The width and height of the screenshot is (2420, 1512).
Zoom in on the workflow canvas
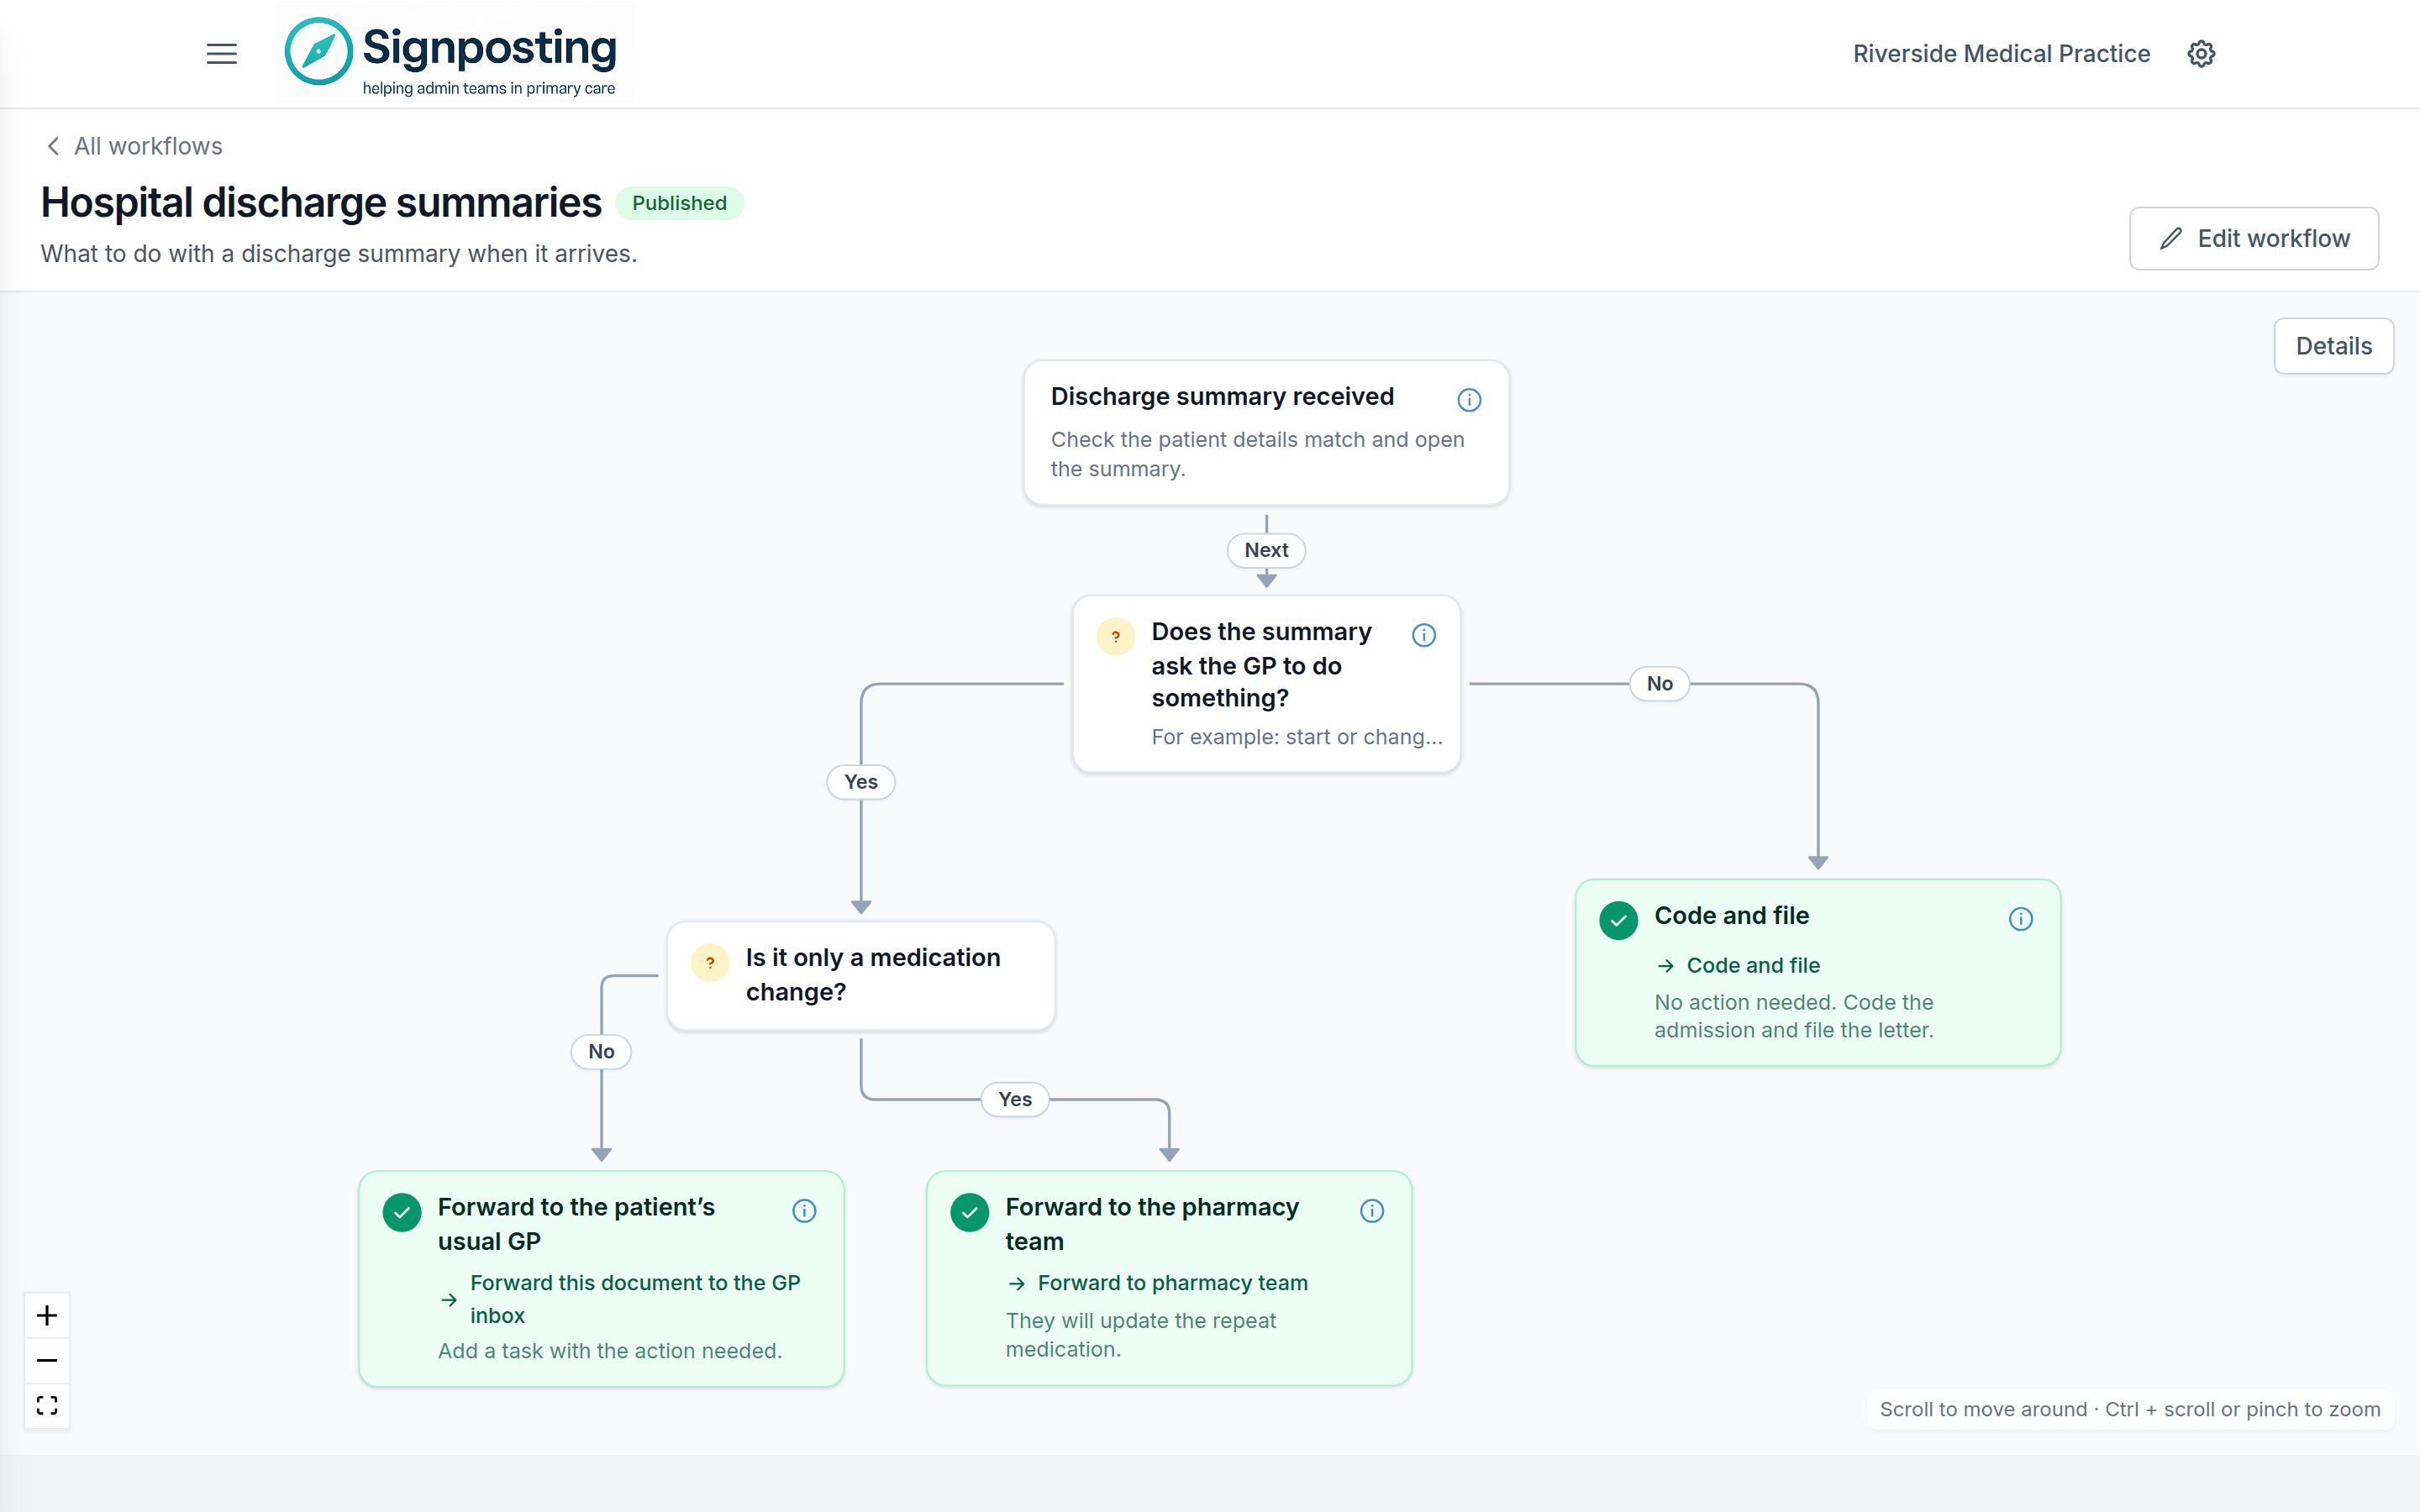[x=47, y=1315]
